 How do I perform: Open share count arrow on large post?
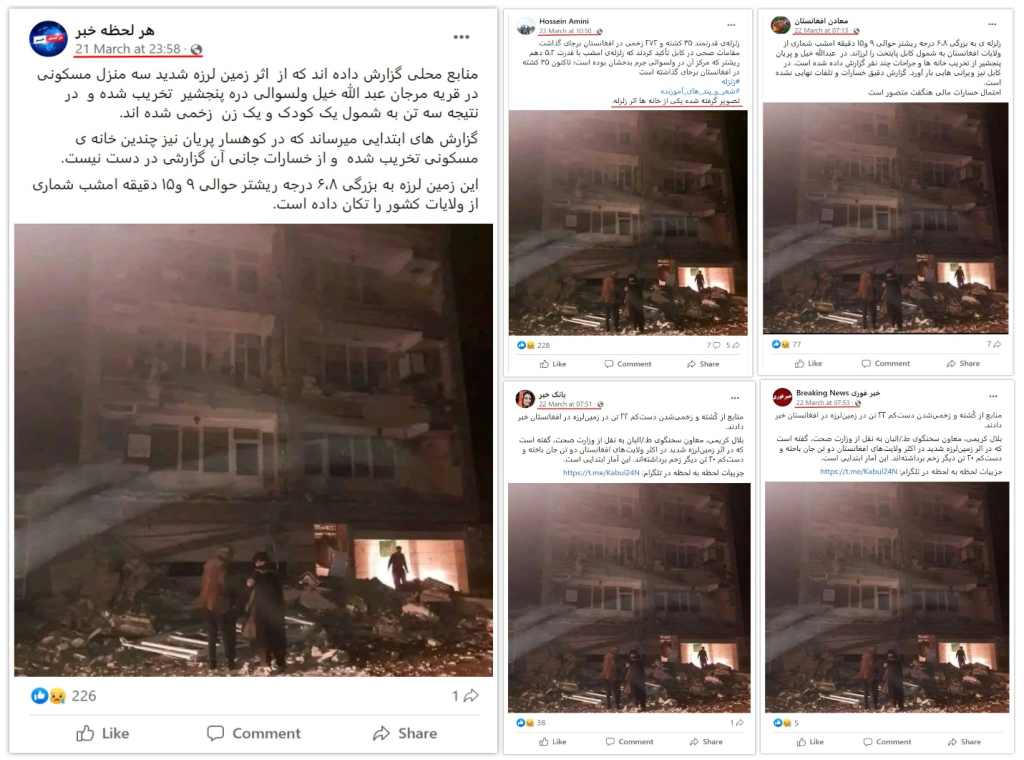(x=465, y=696)
